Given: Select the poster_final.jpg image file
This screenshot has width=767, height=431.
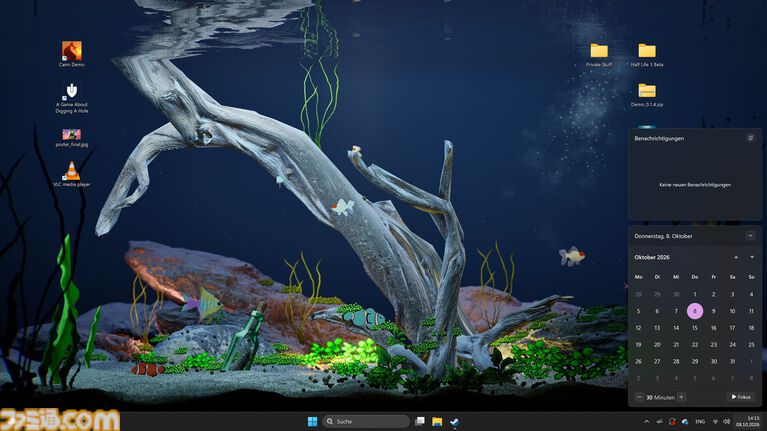Looking at the screenshot, I should pos(71,137).
